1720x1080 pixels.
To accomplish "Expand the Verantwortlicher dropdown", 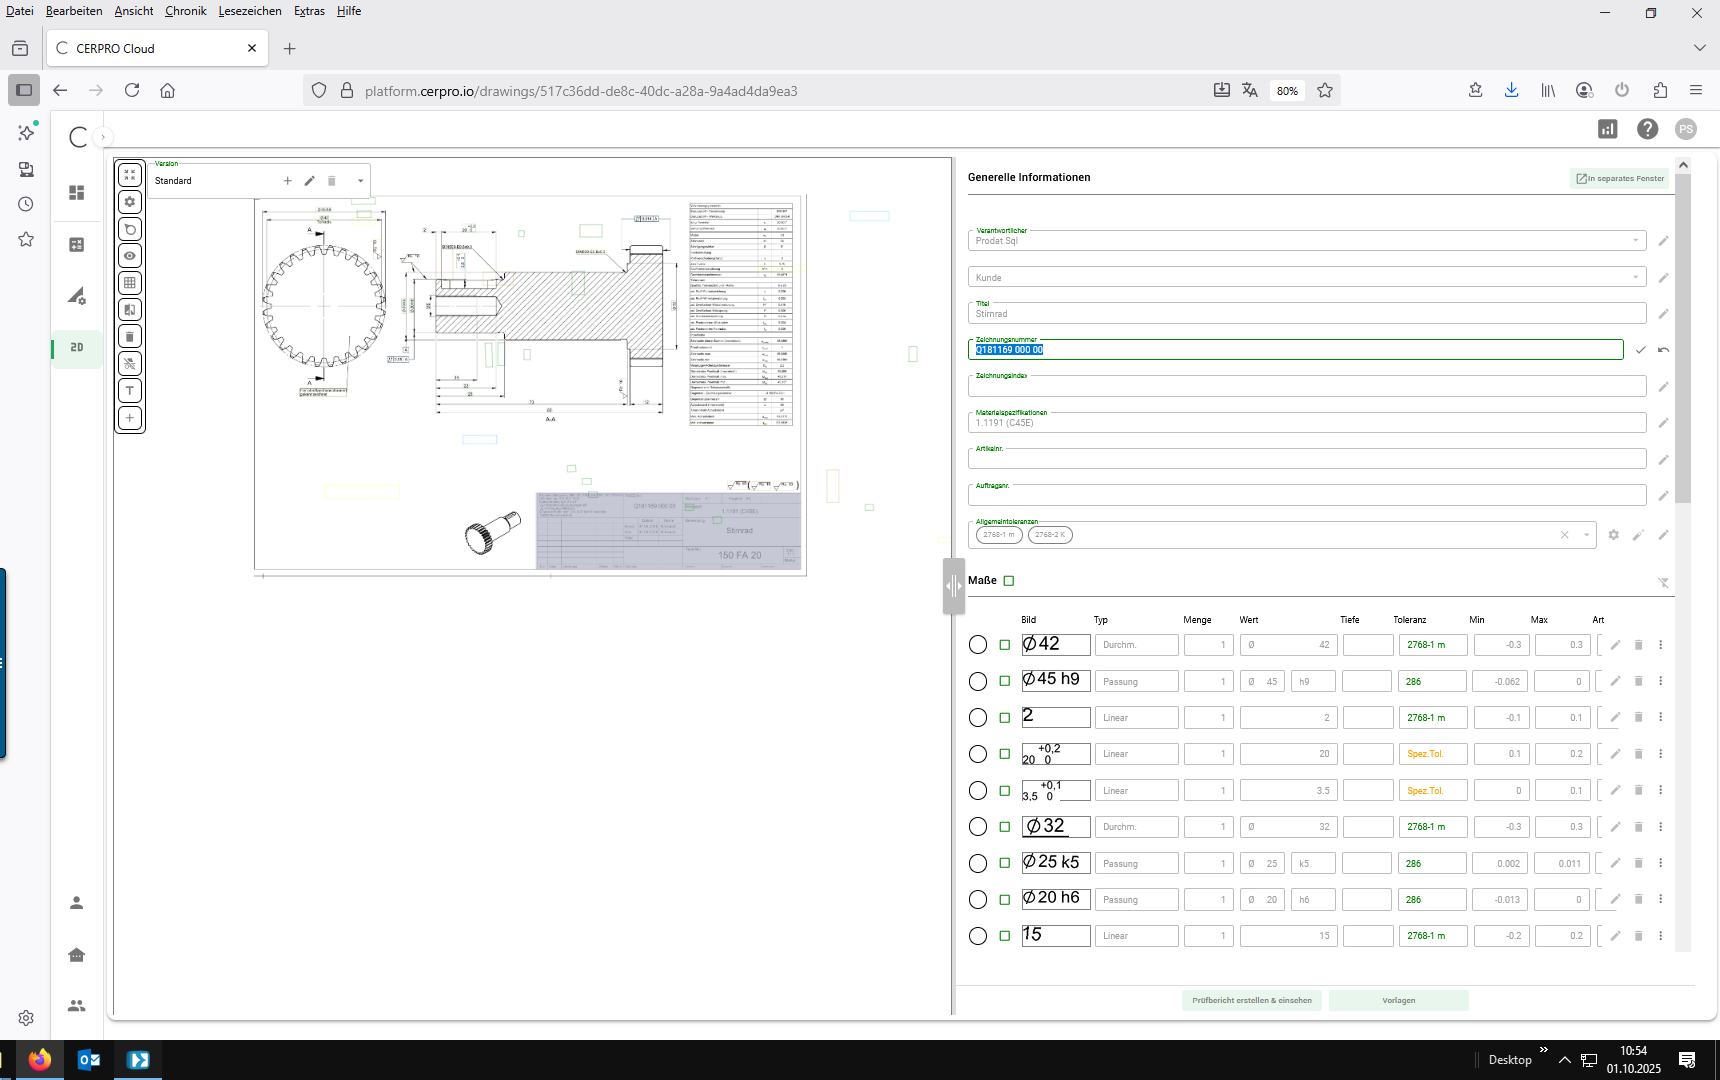I will coord(1636,241).
